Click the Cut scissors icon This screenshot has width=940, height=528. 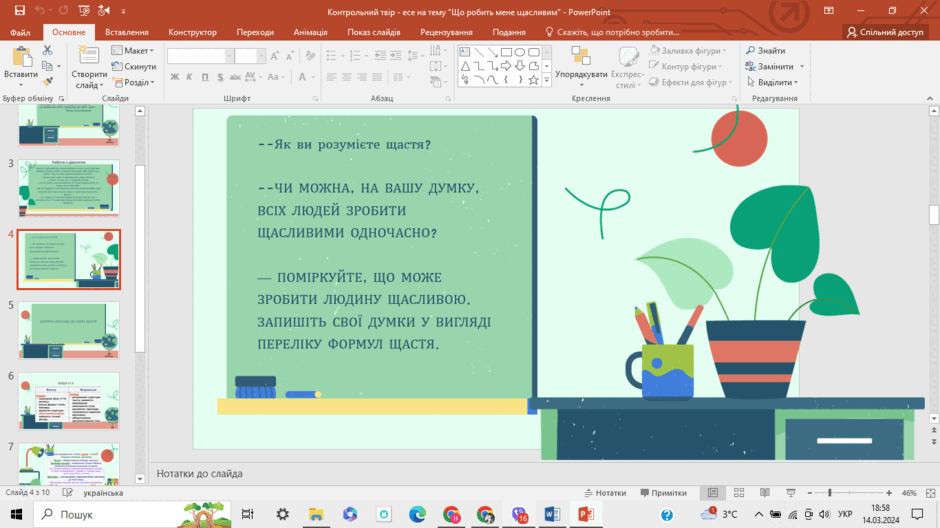point(47,50)
